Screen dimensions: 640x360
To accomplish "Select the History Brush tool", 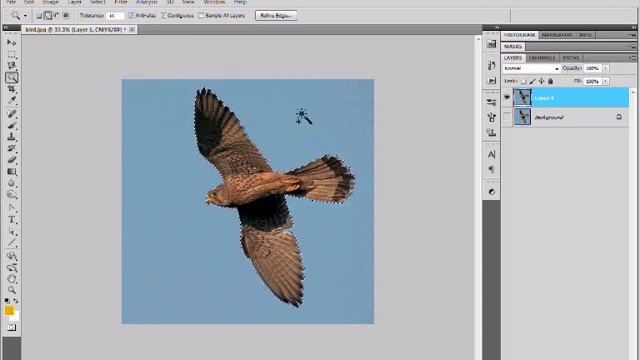I will click(11, 148).
